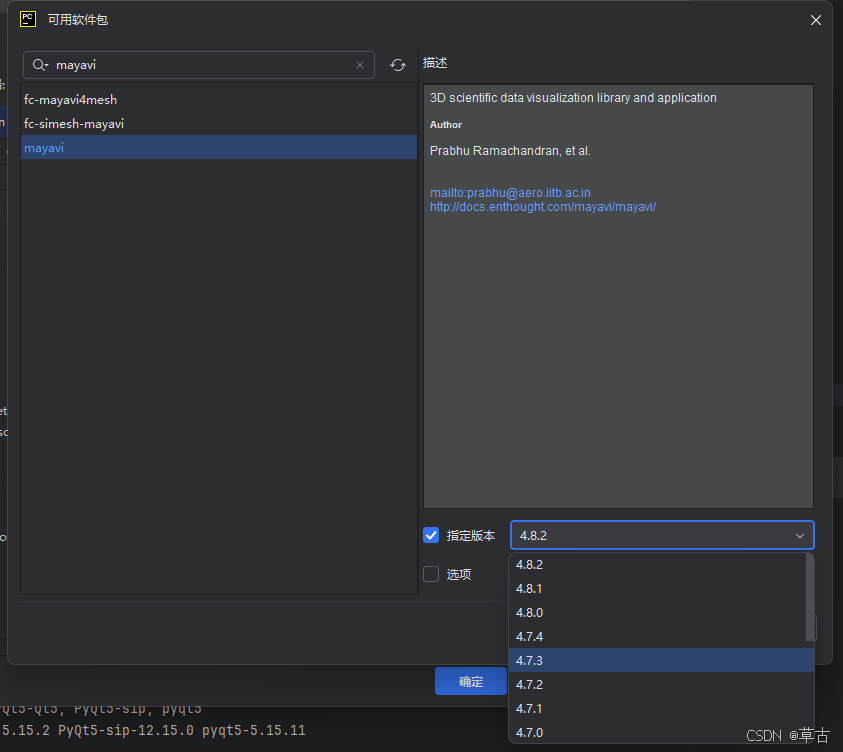This screenshot has width=843, height=752.
Task: Open the search options magnifier dropdown icon
Action: pos(46,64)
